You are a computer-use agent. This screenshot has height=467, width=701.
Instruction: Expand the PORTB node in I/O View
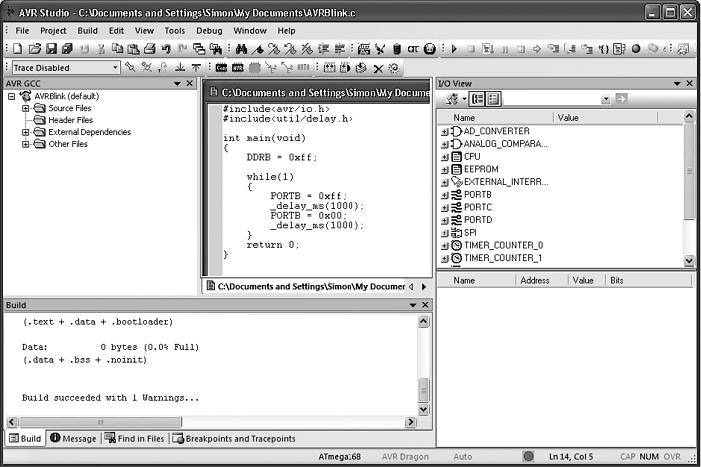445,195
